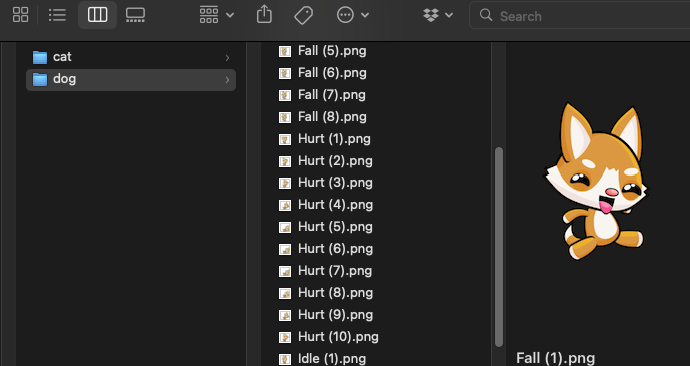The height and width of the screenshot is (366, 690).
Task: Click the Hurt (10).png file icon
Action: (285, 337)
